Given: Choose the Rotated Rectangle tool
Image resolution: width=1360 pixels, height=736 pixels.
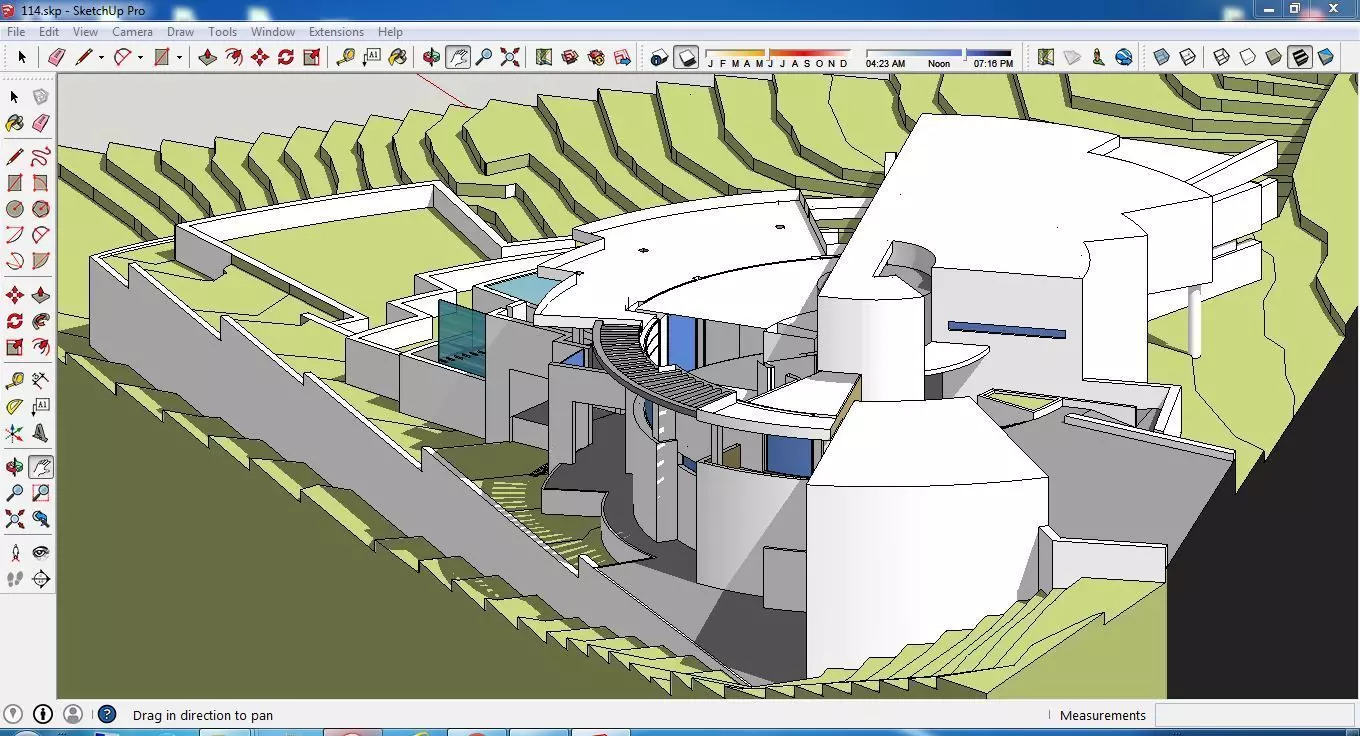Looking at the screenshot, I should pos(40,183).
